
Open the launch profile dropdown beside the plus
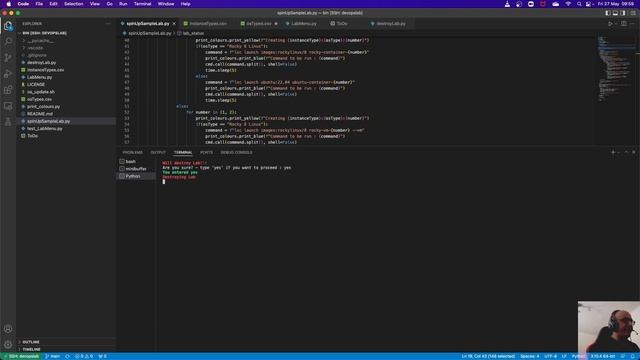(x=618, y=152)
